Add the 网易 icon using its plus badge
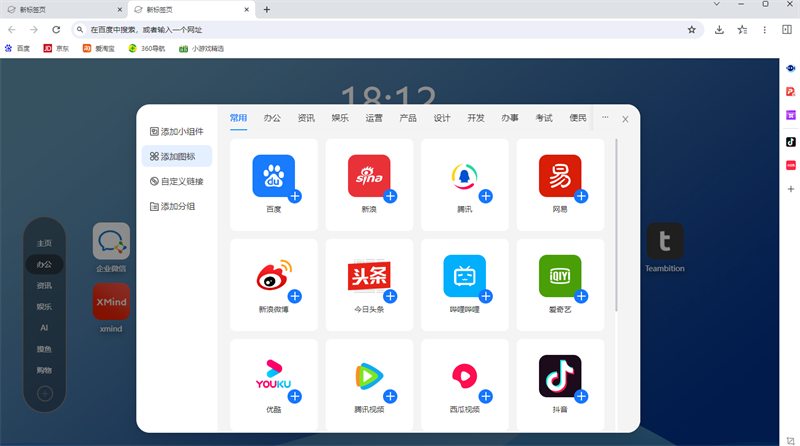Screen dimensions: 800x446 pos(581,196)
